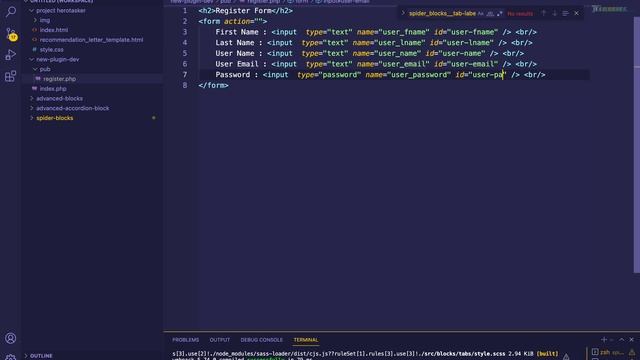Open index.html in the explorer
This screenshot has width=640, height=360.
tap(54, 30)
